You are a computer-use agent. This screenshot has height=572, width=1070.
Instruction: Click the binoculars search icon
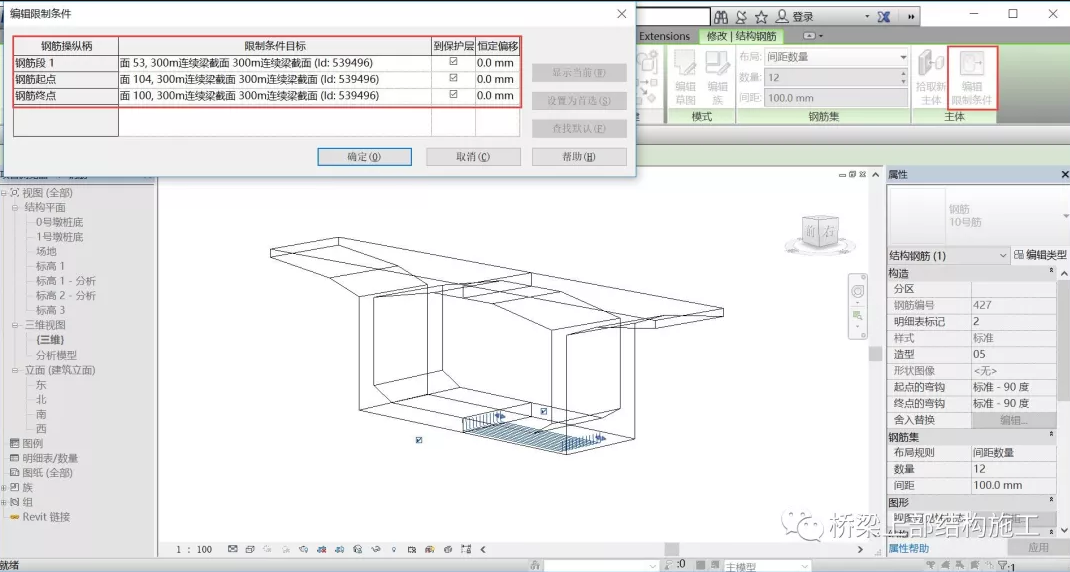[x=721, y=16]
